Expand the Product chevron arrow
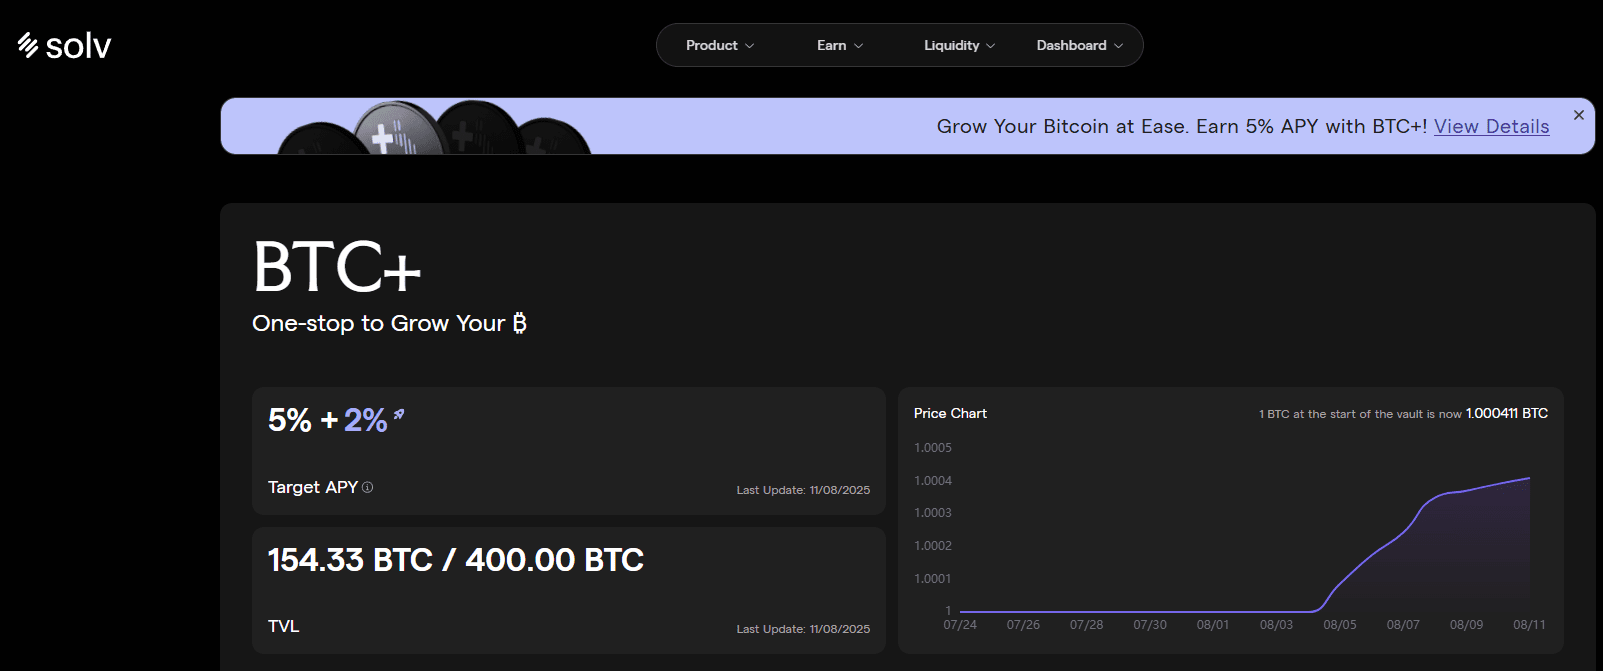Viewport: 1603px width, 671px height. pos(750,46)
